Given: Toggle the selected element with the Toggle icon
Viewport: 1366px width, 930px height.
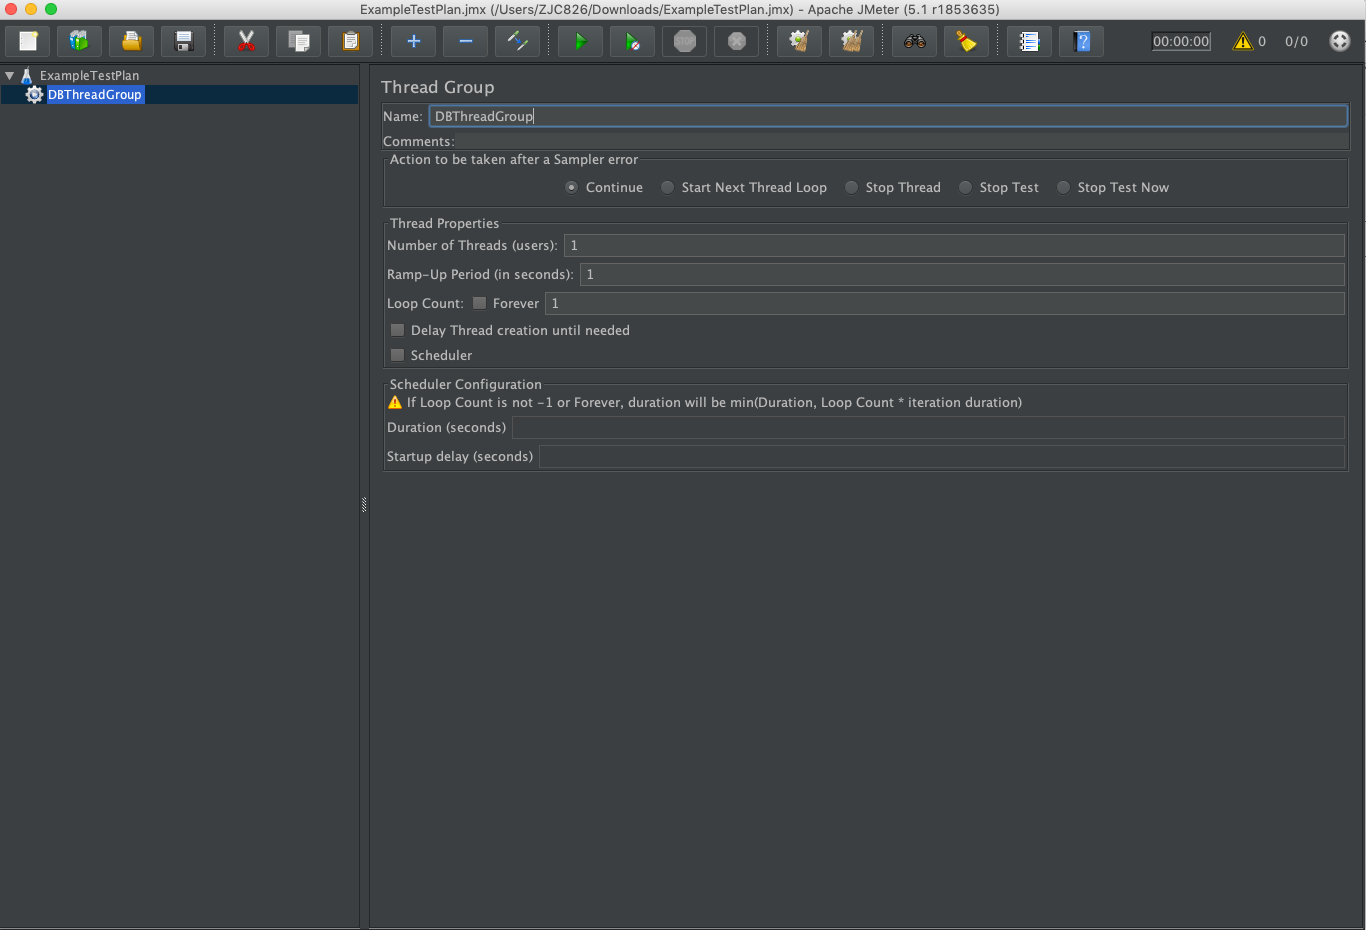Looking at the screenshot, I should (517, 41).
